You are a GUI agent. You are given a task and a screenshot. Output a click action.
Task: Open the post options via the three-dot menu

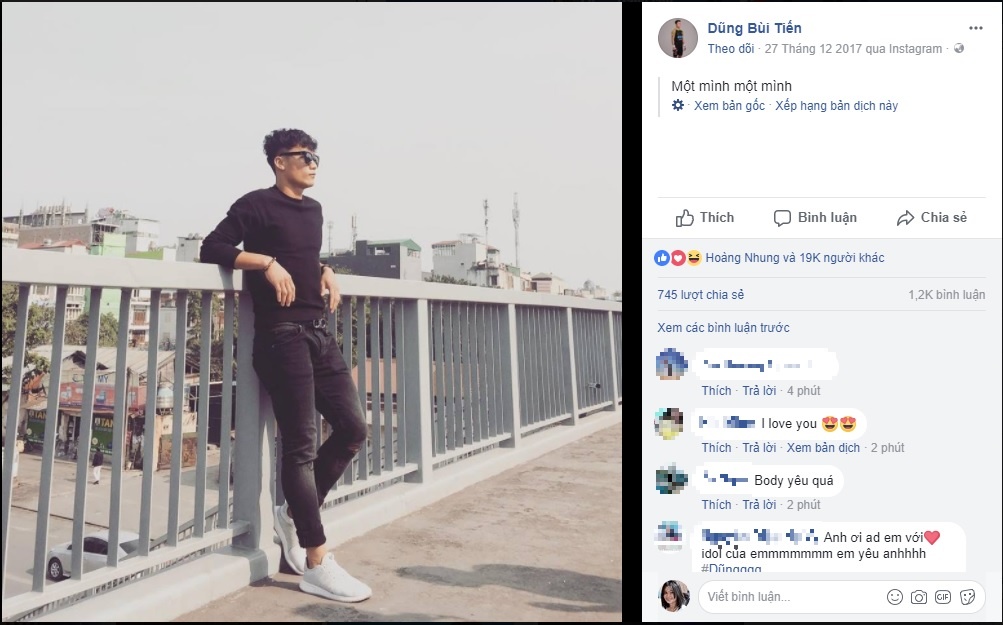tap(975, 26)
